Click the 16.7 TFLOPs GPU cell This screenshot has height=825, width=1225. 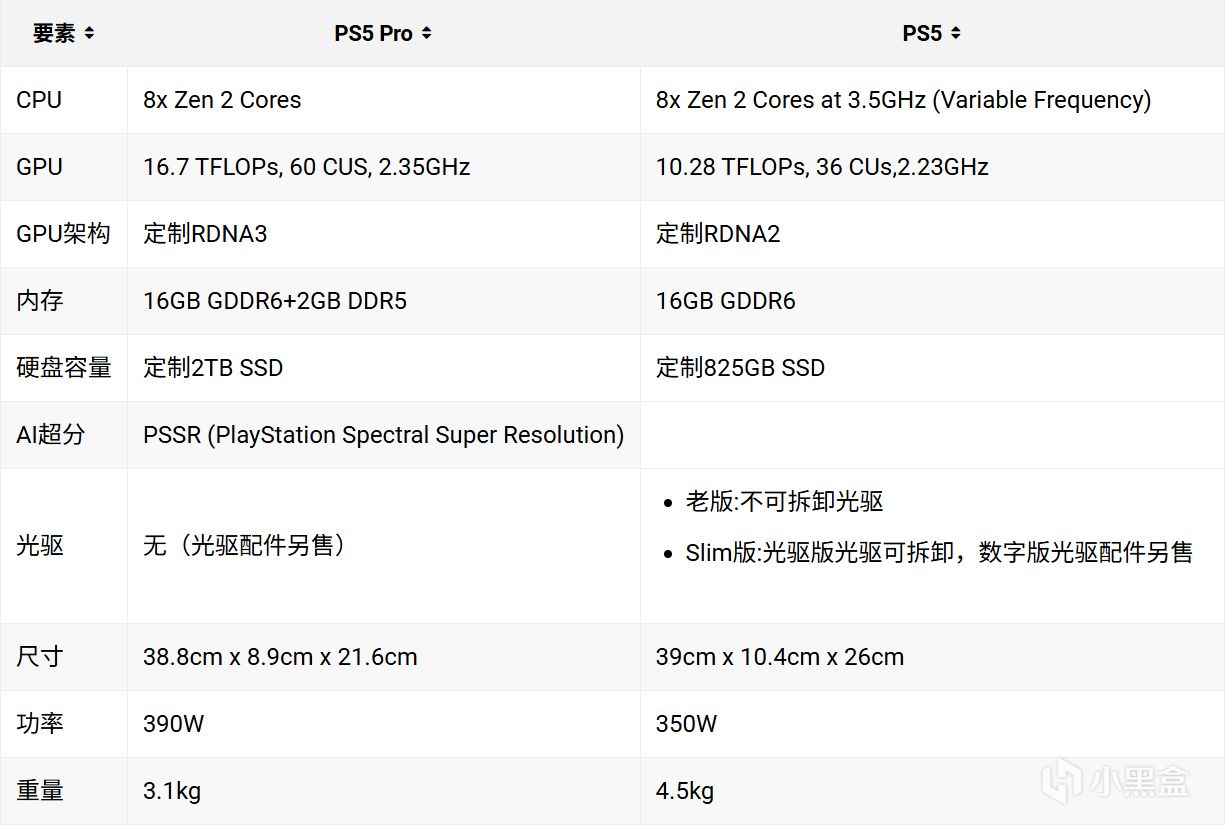pyautogui.click(x=306, y=167)
